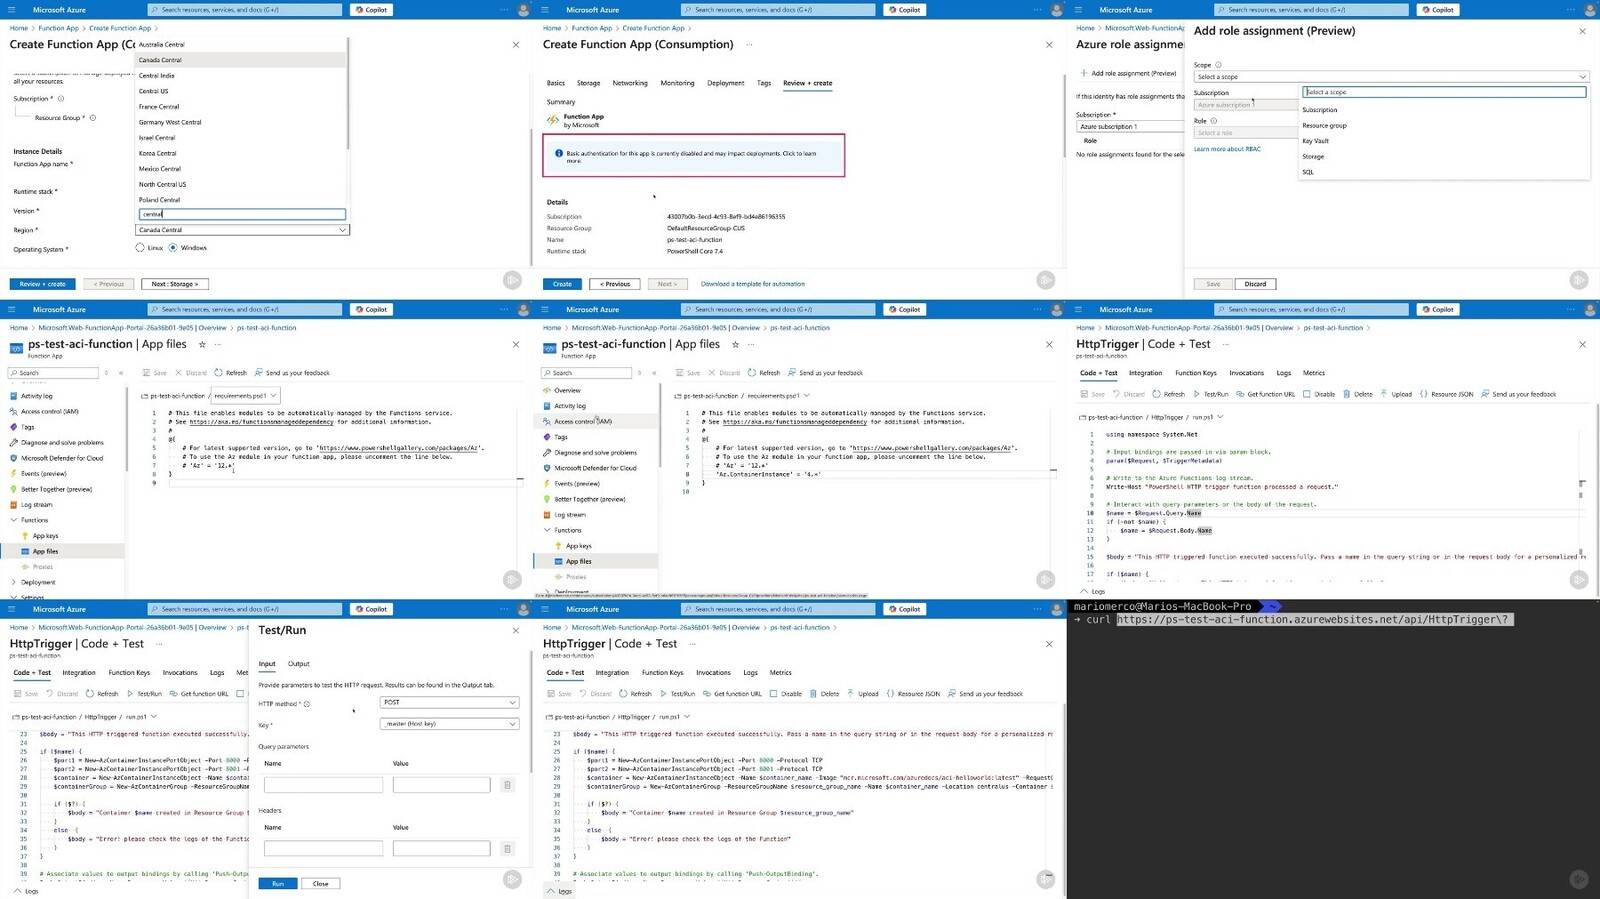The width and height of the screenshot is (1600, 899).
Task: Click Discard icon in the 'using namespace System.Net' frame
Action: coord(1117,394)
